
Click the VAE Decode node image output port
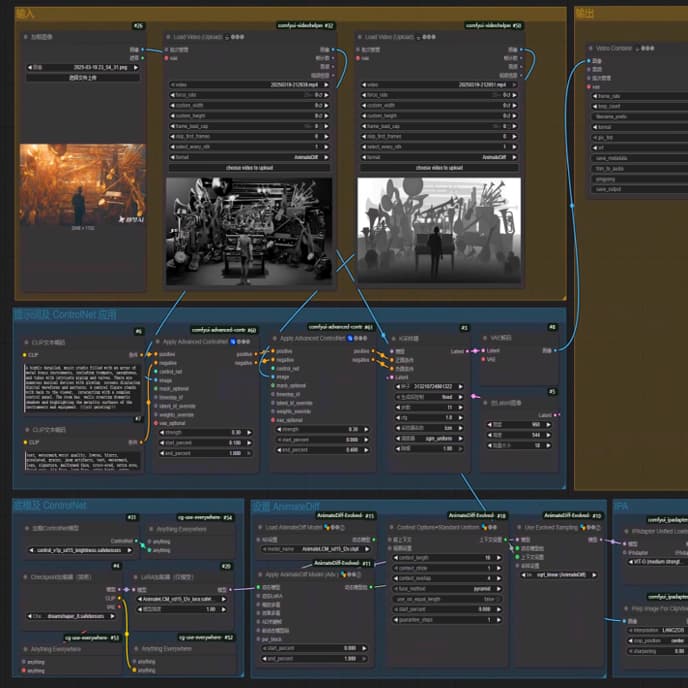click(x=555, y=351)
